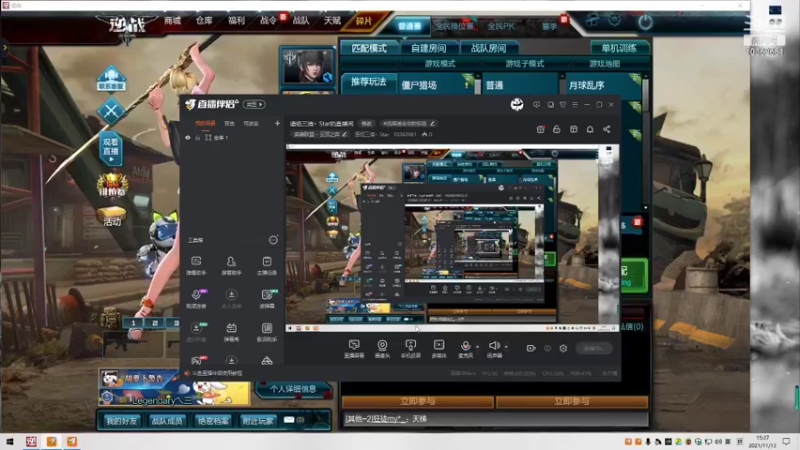The width and height of the screenshot is (800, 450).
Task: Open the 弹幕秀 tool icon
Action: point(231,332)
